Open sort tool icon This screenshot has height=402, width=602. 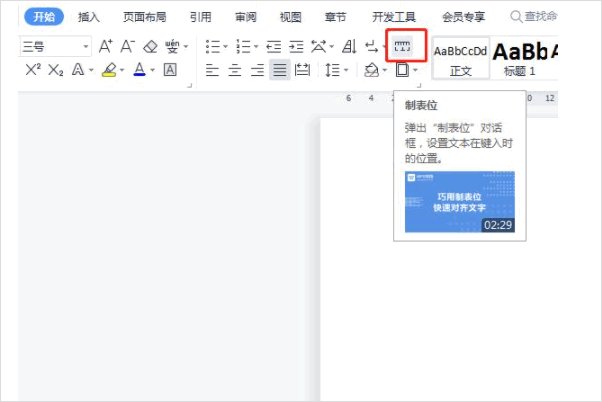coord(349,47)
